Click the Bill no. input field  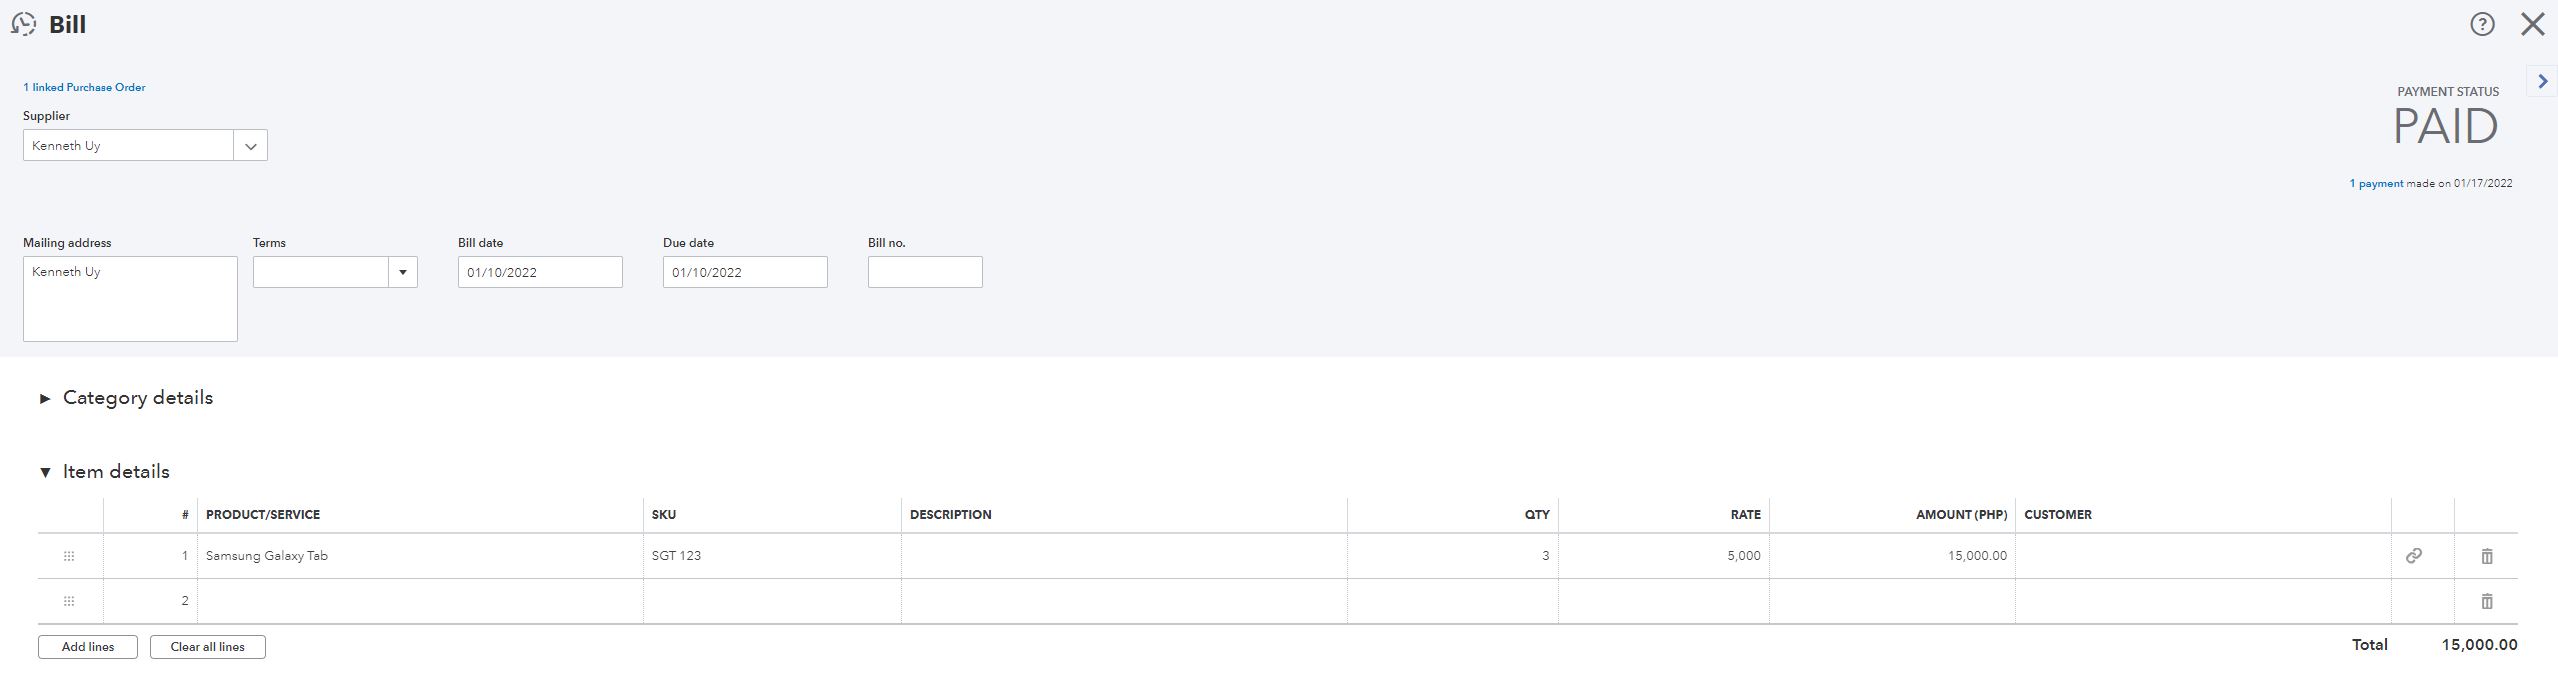(925, 272)
